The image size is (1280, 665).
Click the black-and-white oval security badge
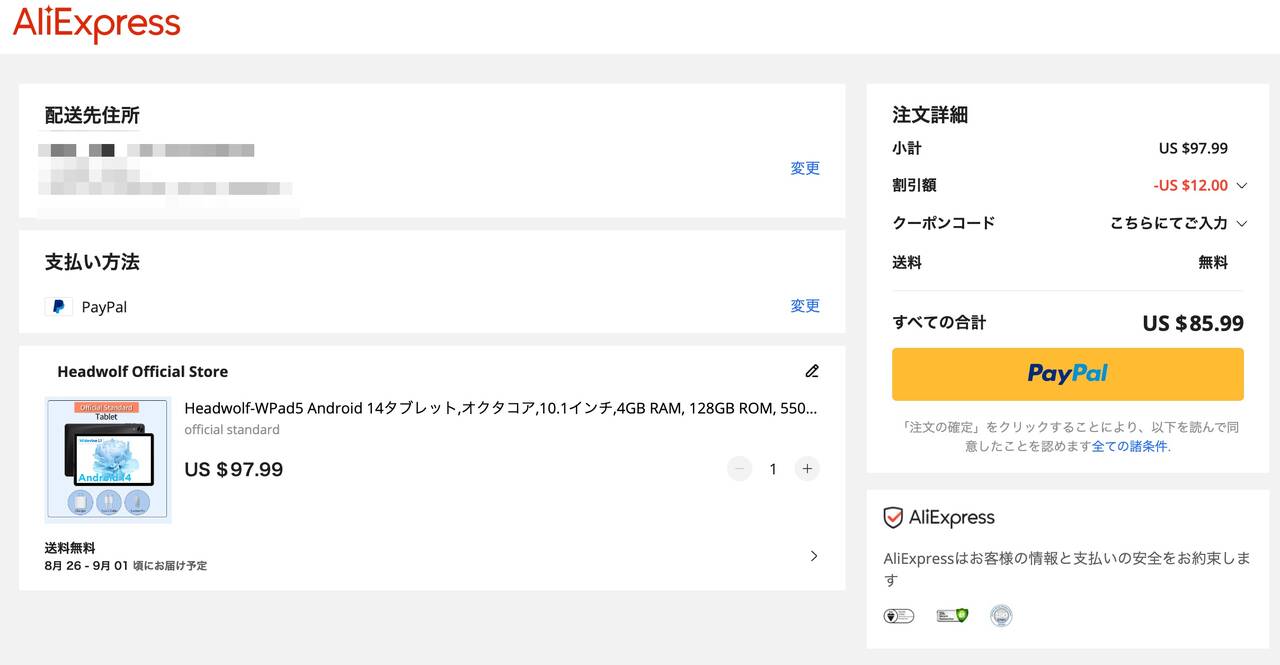point(899,615)
